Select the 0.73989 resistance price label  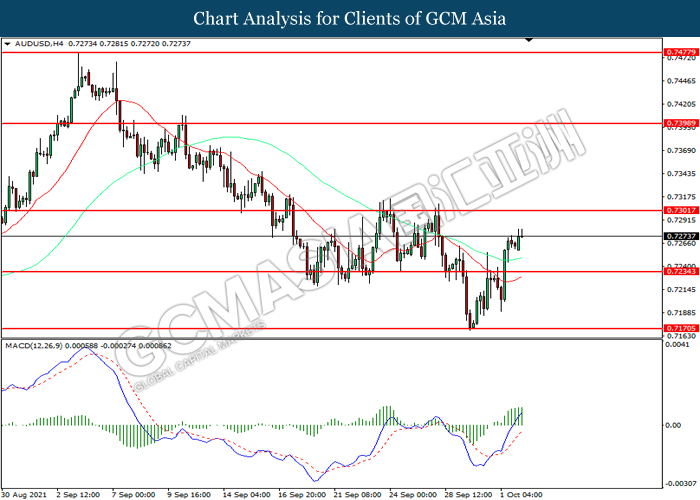[x=681, y=123]
